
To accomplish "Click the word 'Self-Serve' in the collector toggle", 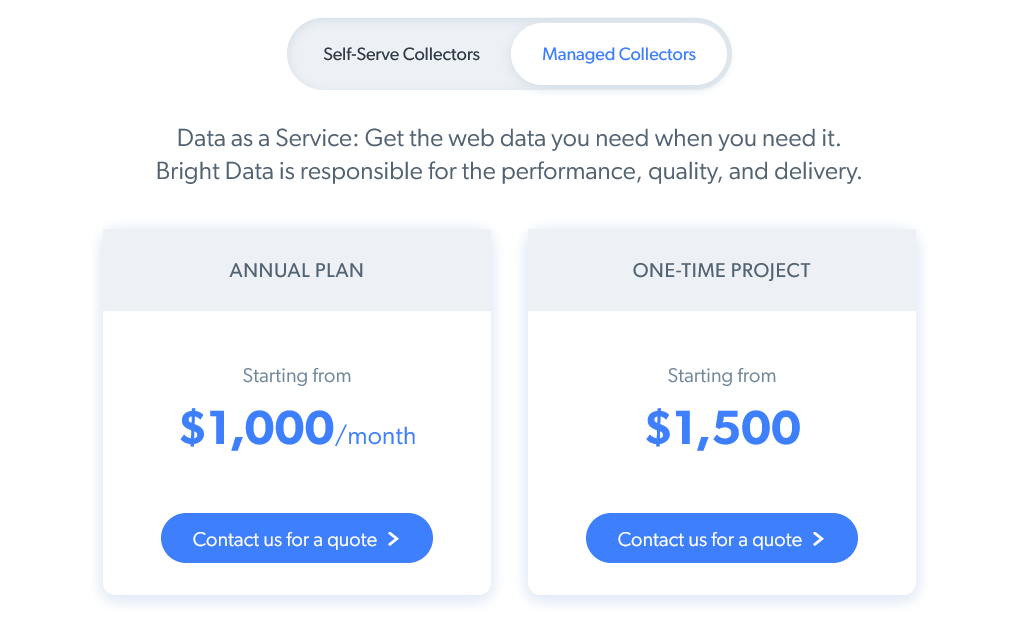I will click(361, 54).
